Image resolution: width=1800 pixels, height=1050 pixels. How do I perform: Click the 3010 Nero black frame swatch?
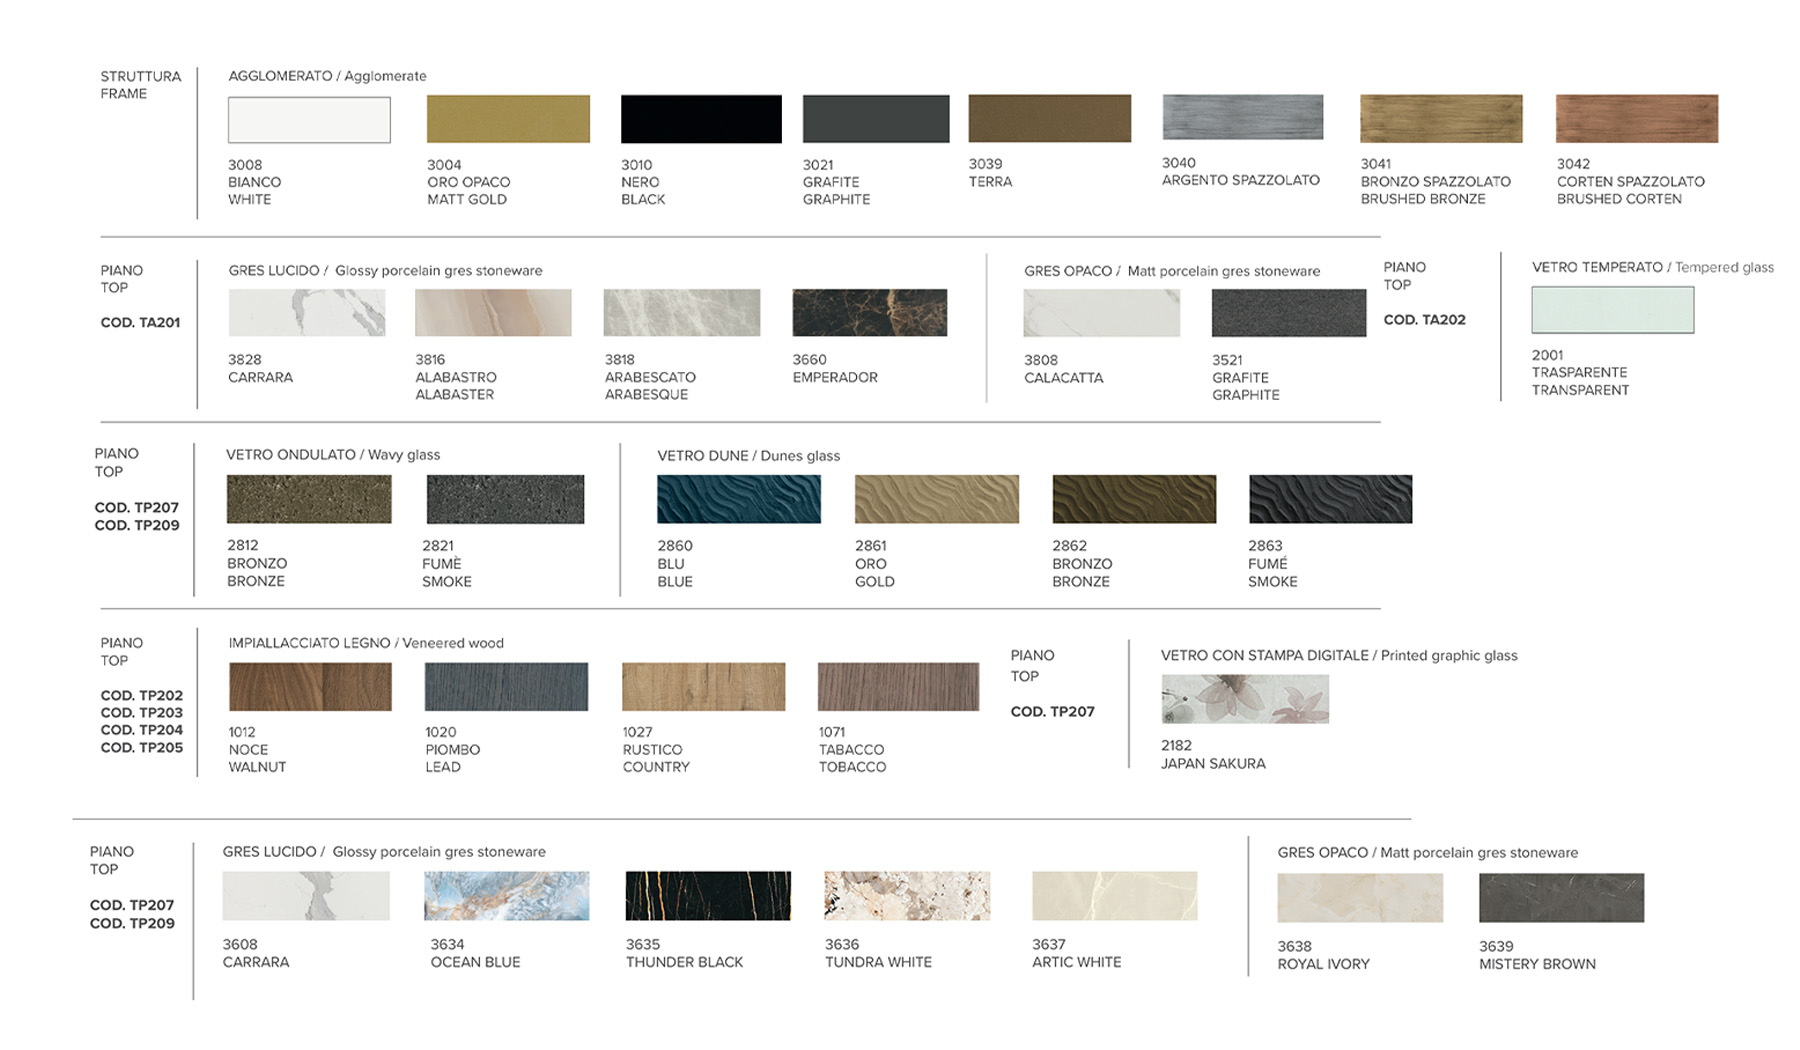701,119
